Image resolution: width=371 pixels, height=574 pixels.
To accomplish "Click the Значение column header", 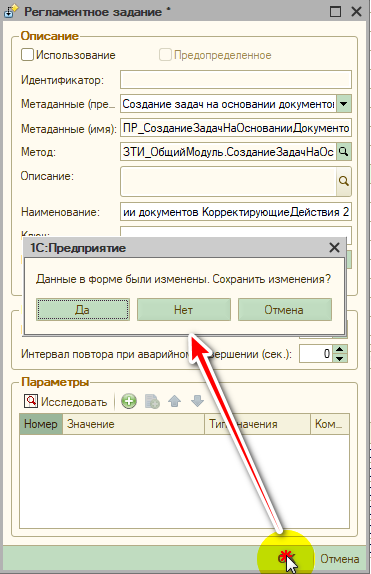I will tap(133, 424).
